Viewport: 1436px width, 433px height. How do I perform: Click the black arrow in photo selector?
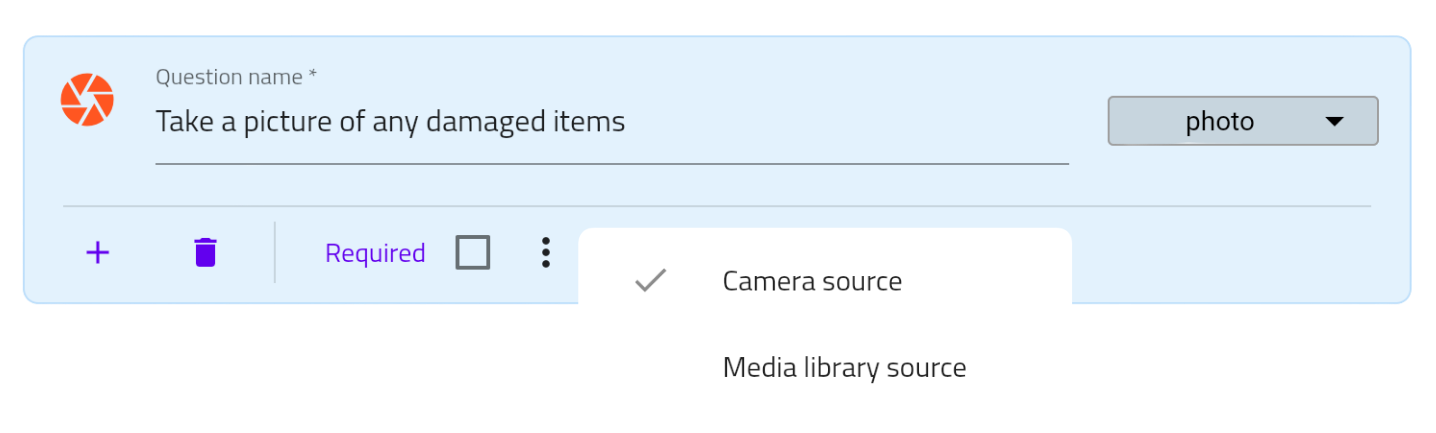point(1334,122)
